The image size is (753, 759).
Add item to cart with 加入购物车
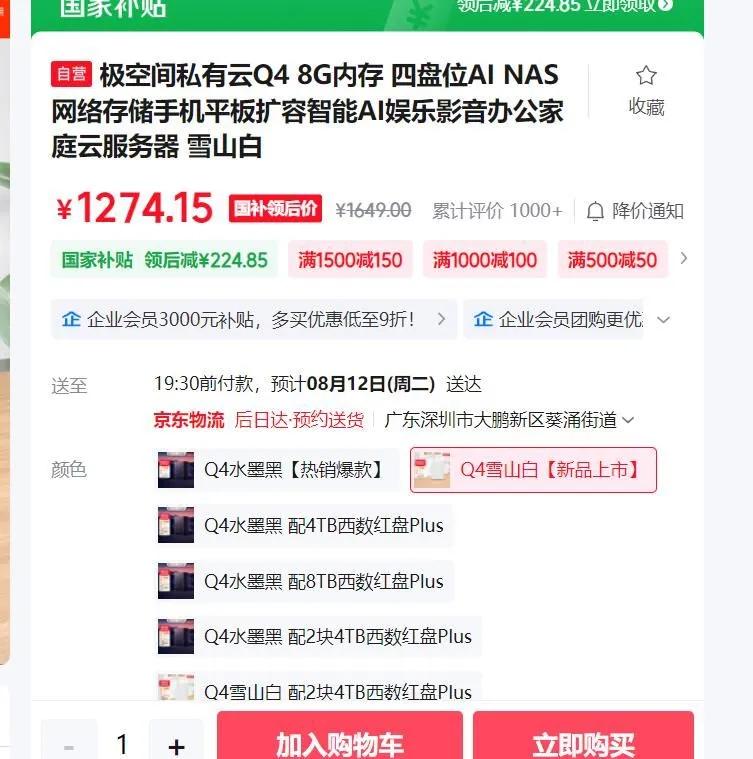[x=340, y=737]
